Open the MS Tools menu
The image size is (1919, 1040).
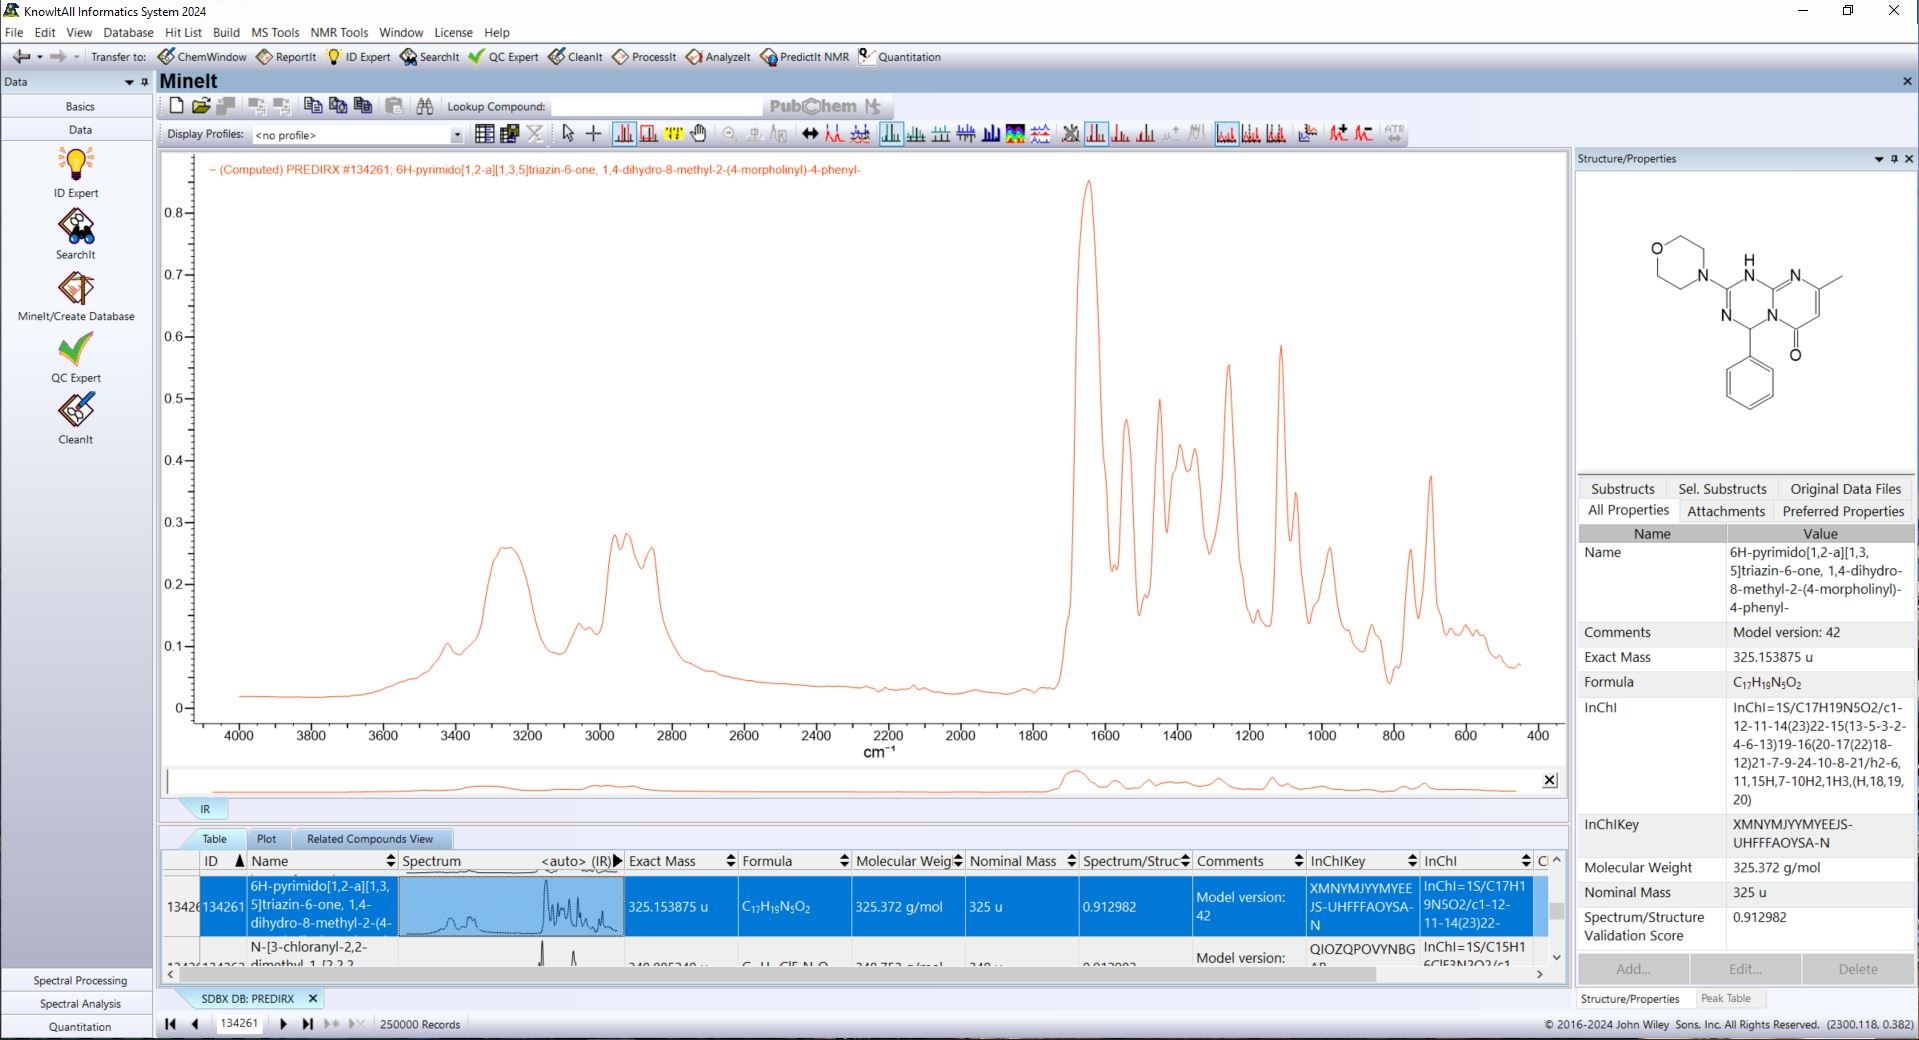(x=275, y=32)
